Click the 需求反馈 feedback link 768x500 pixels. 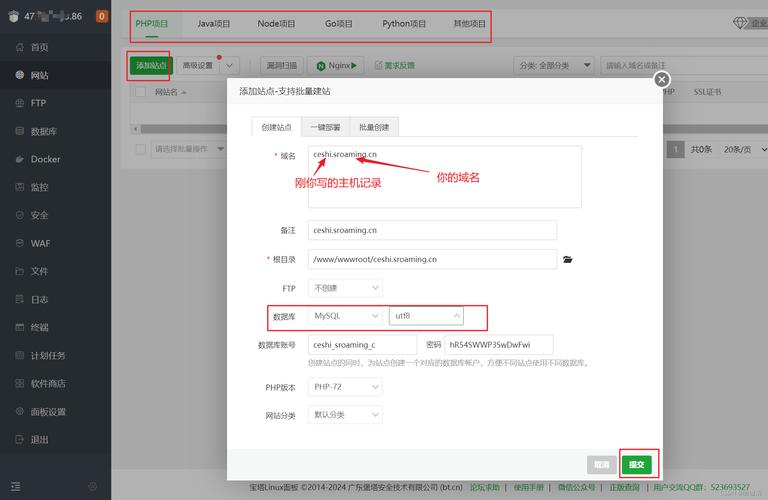(x=395, y=65)
